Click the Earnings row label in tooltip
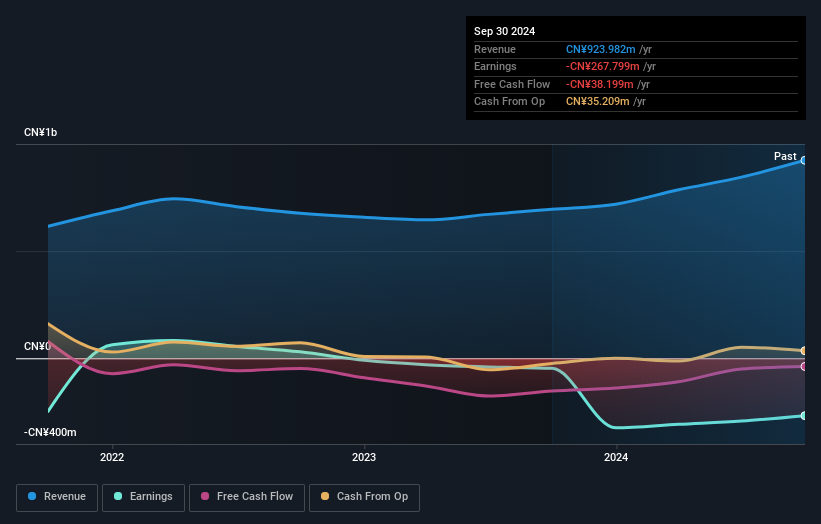 coord(495,66)
